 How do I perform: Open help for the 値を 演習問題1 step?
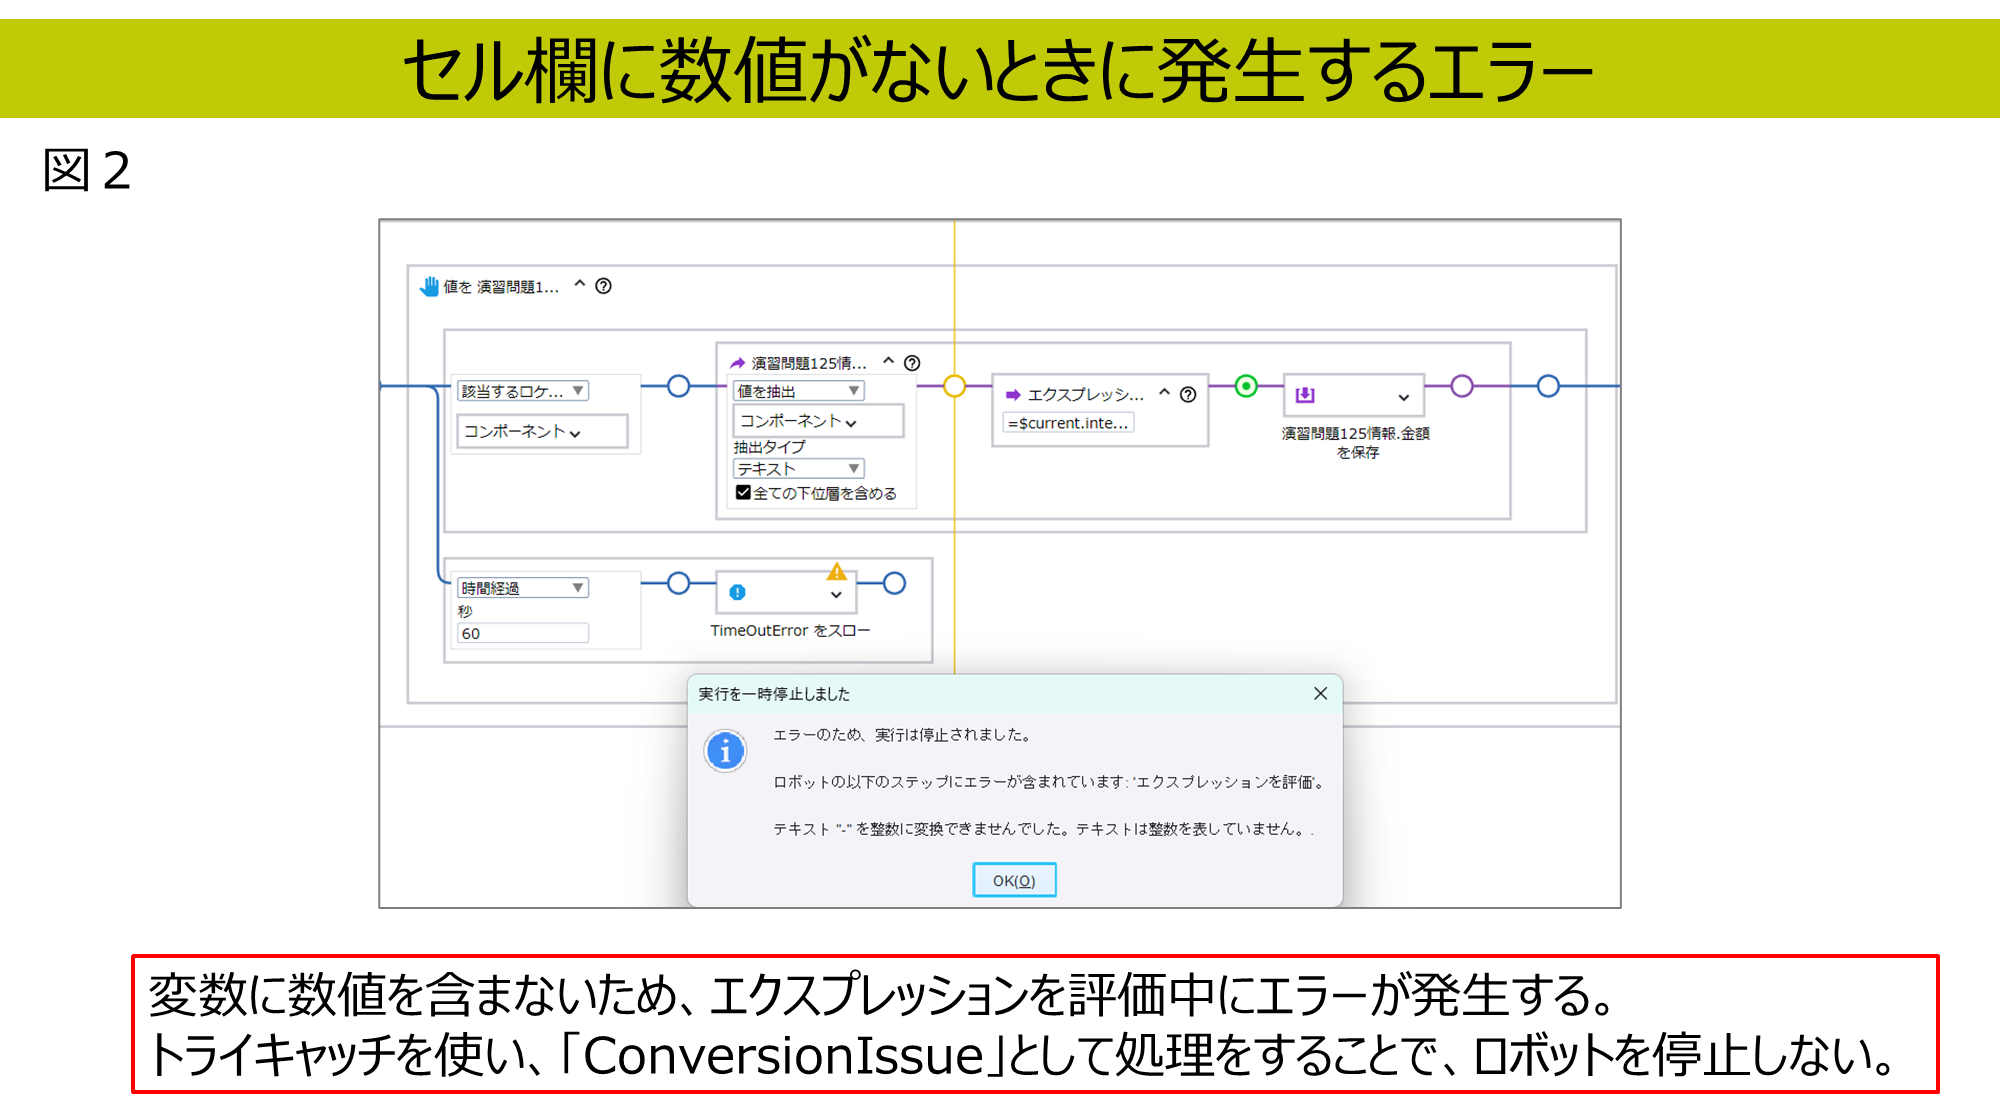point(603,286)
